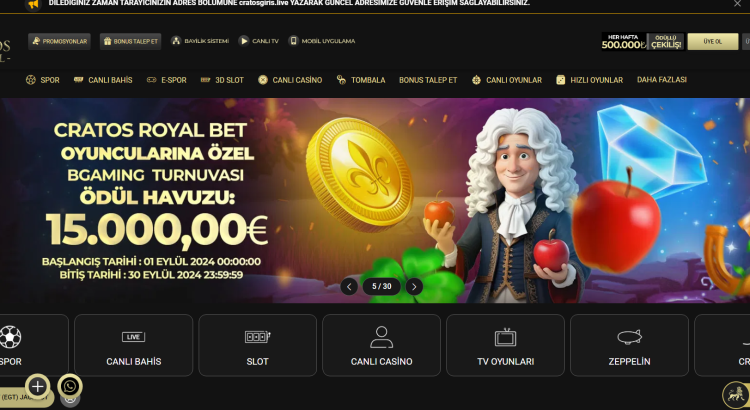Image resolution: width=750 pixels, height=410 pixels.
Task: Open the Slot machine tile
Action: click(x=257, y=345)
